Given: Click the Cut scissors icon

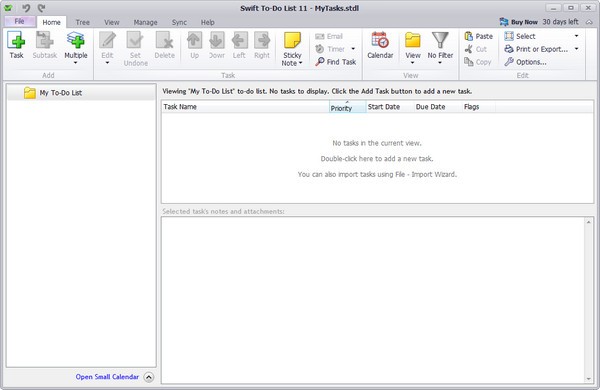Looking at the screenshot, I should [x=469, y=49].
